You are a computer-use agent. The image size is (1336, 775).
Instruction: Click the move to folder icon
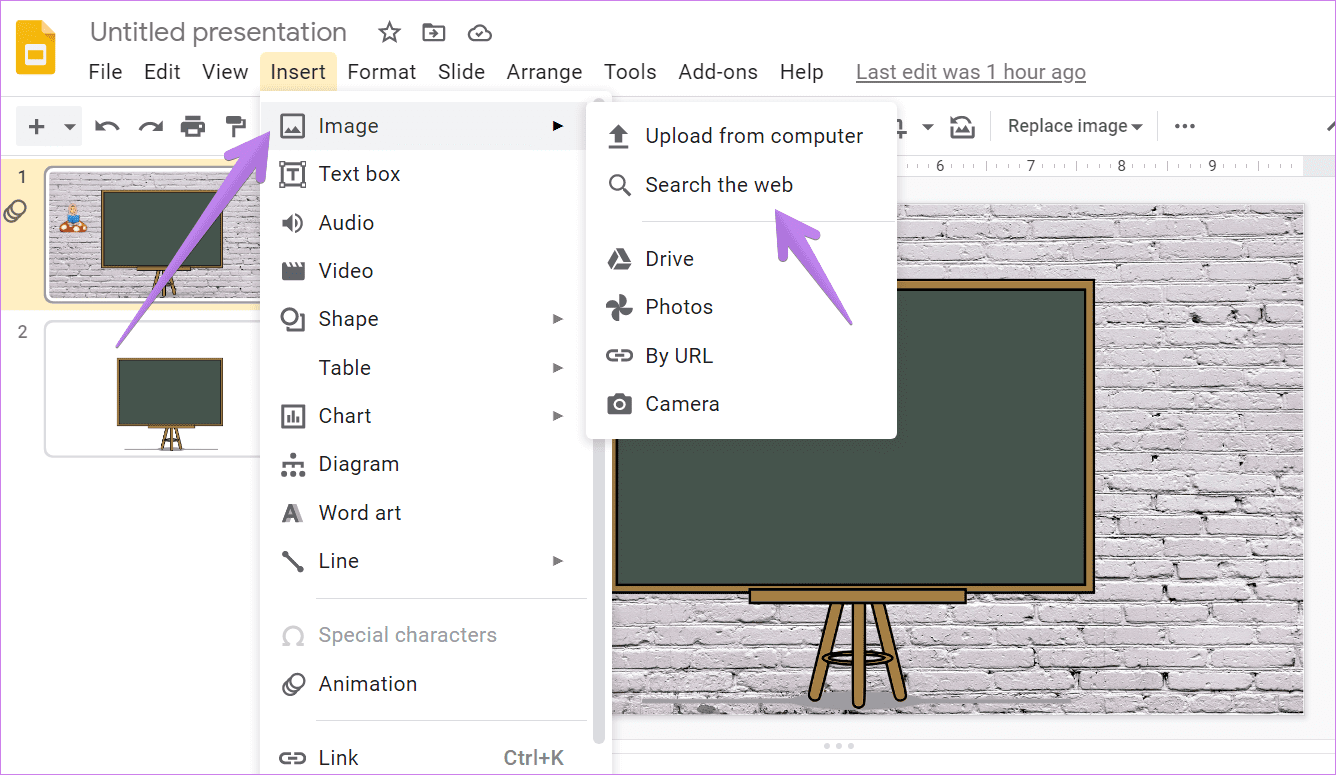pos(434,33)
